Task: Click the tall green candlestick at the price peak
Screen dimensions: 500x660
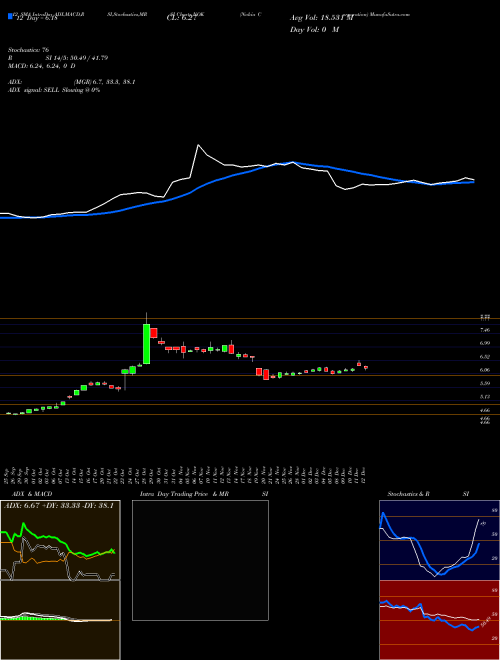Action: [146, 343]
